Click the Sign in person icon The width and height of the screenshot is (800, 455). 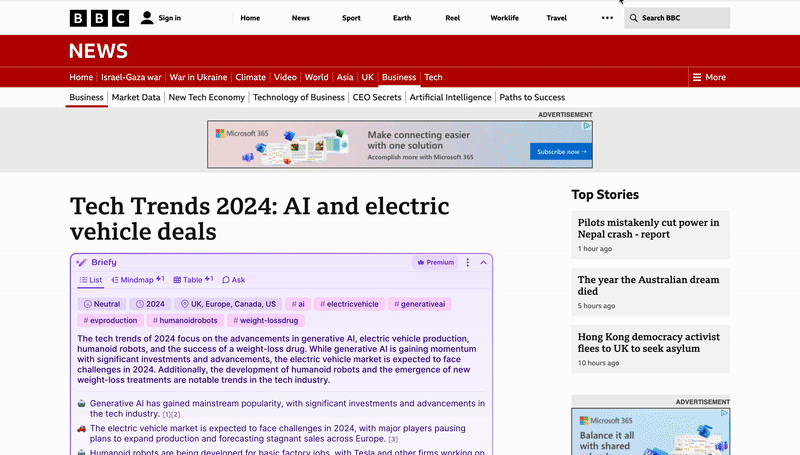point(147,18)
